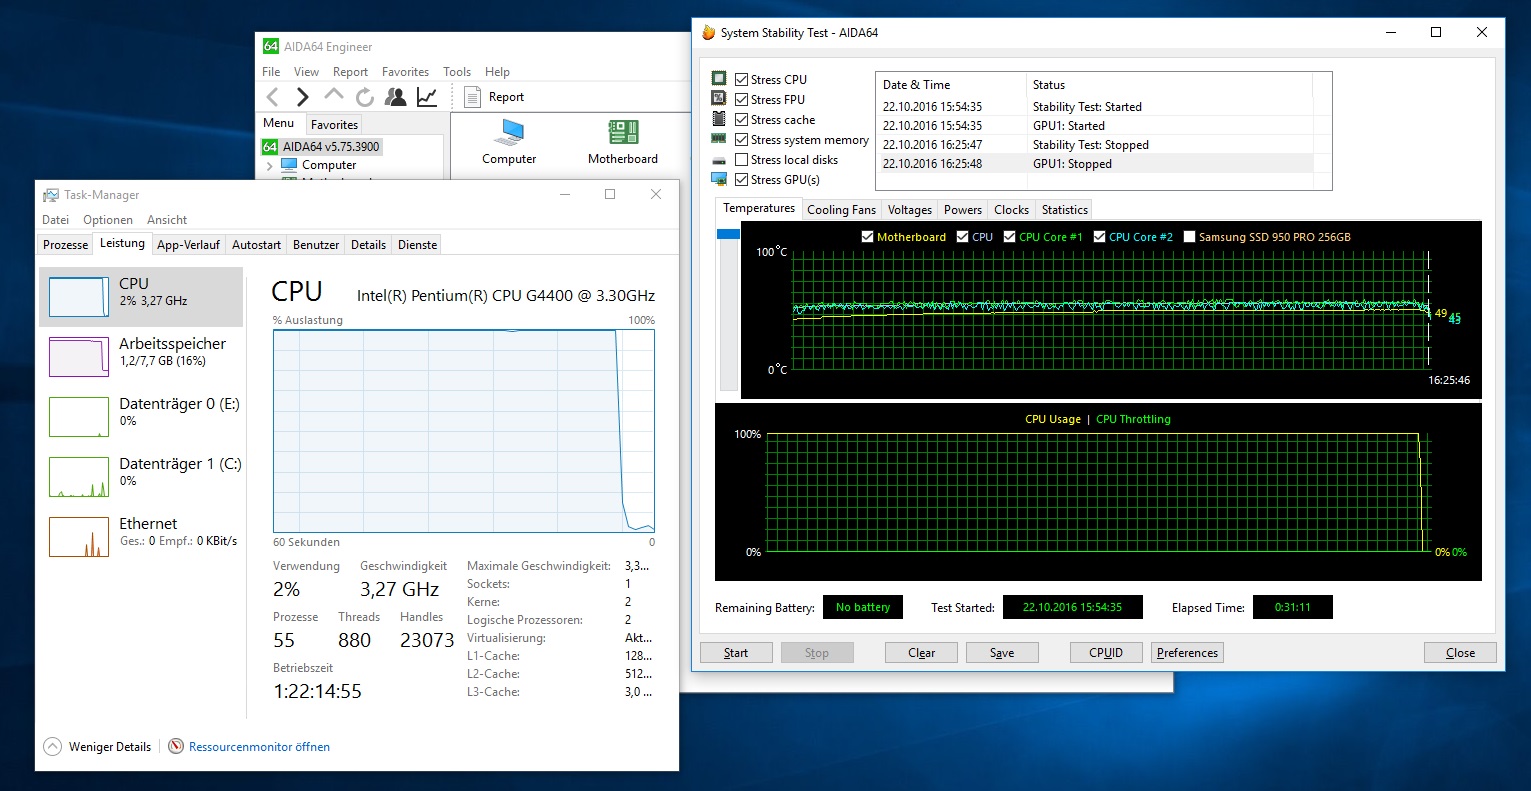Uncheck Stress CPU
Image resolution: width=1531 pixels, height=791 pixels.
click(x=741, y=79)
